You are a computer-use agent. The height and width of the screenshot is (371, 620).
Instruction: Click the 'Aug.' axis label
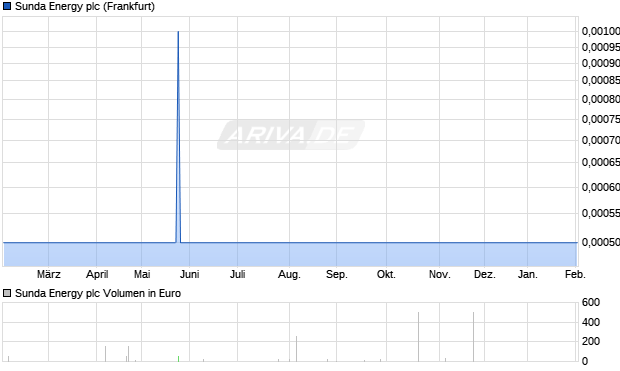point(289,274)
